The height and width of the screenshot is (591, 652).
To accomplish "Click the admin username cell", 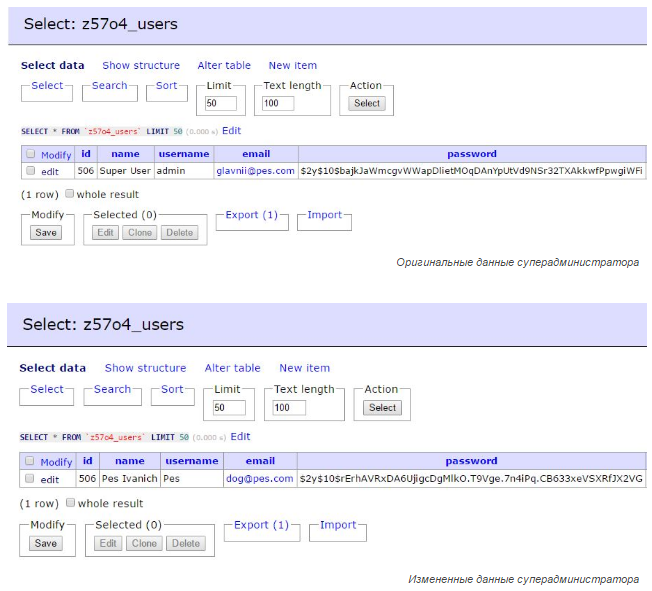I will point(184,171).
